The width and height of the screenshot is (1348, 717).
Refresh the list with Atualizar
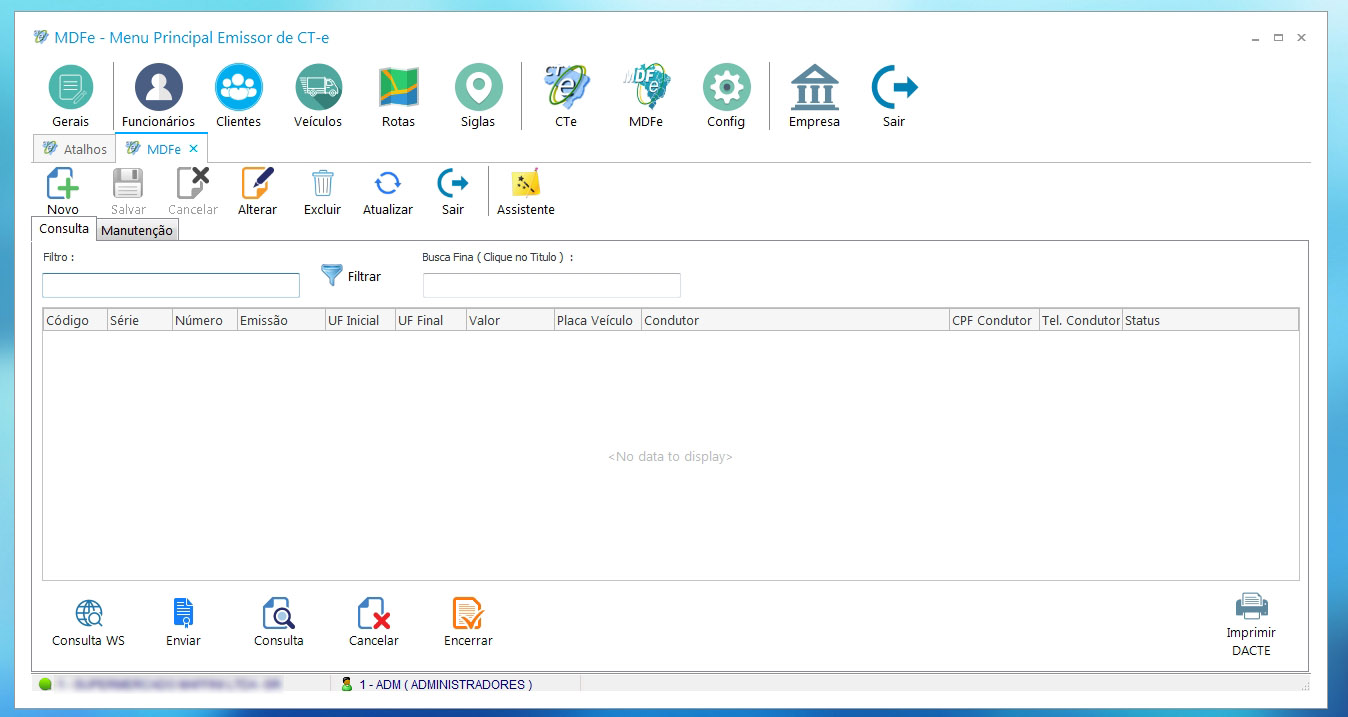[388, 185]
